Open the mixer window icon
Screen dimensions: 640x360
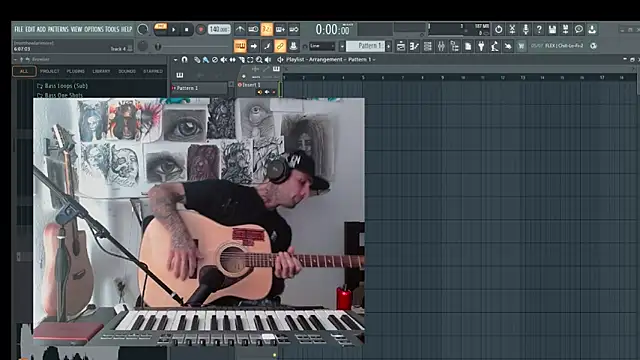point(441,46)
